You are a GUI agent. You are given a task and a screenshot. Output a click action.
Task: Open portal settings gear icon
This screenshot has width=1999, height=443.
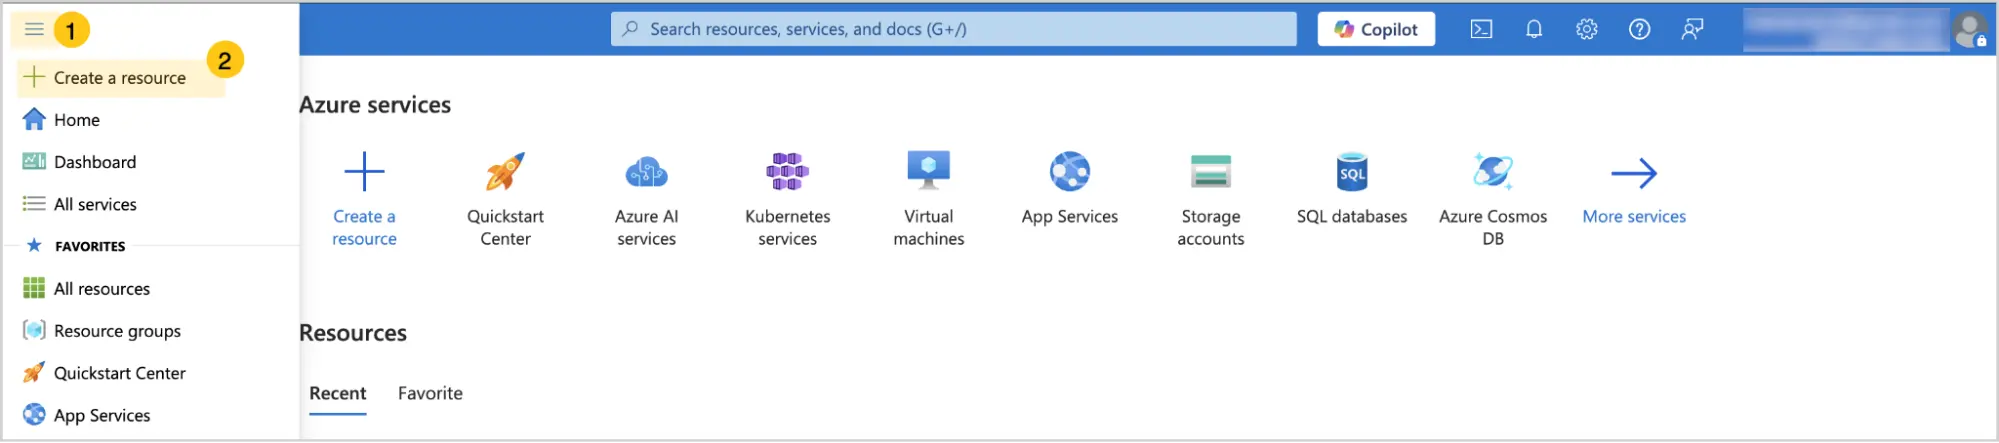tap(1587, 29)
